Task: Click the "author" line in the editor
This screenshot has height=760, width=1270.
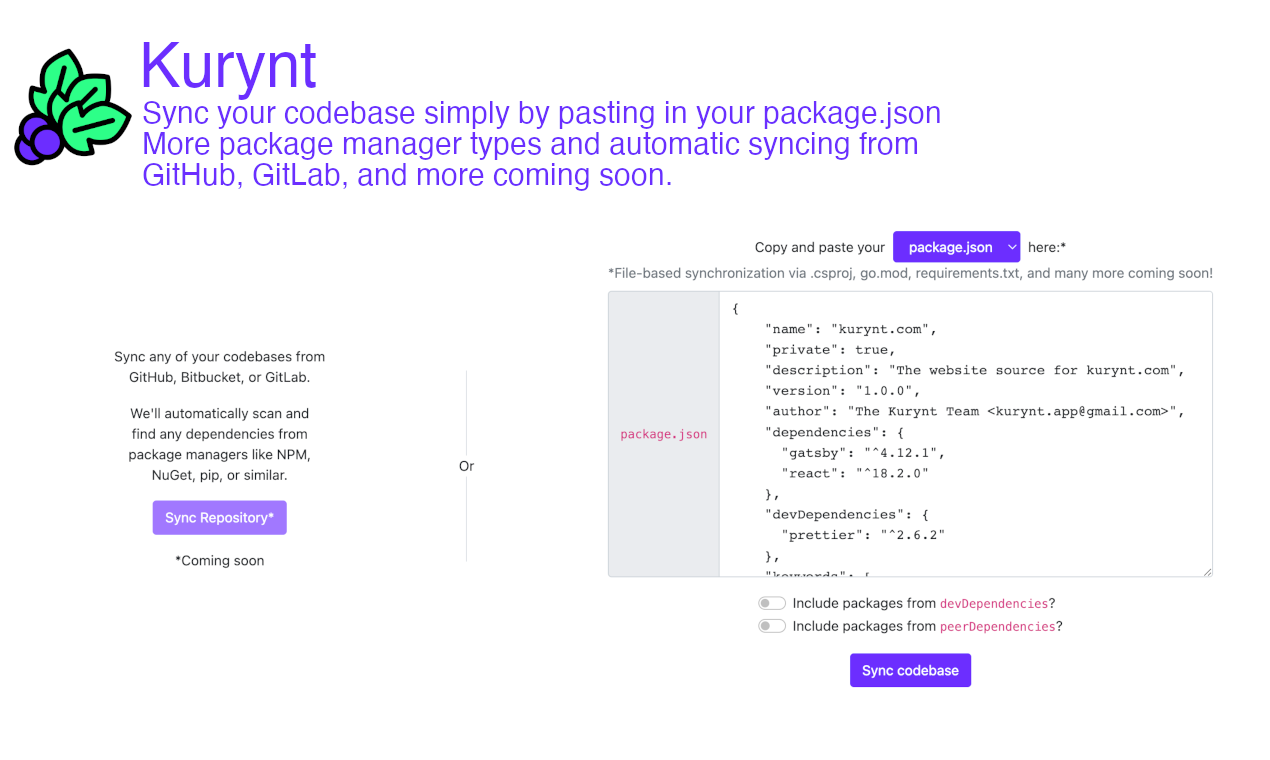Action: coord(975,411)
